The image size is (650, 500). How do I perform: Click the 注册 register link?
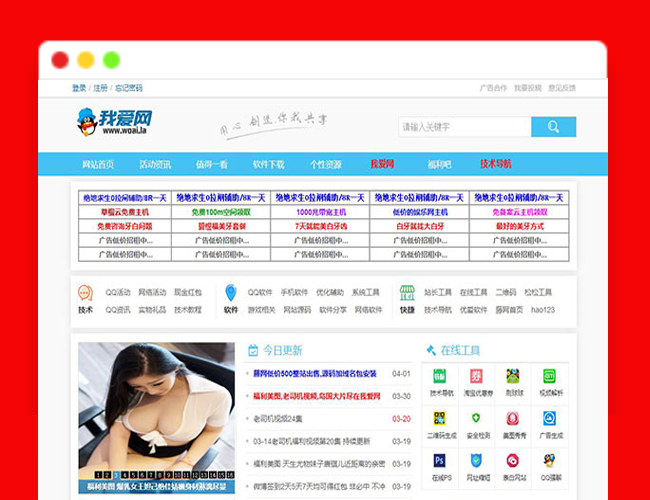(x=100, y=88)
